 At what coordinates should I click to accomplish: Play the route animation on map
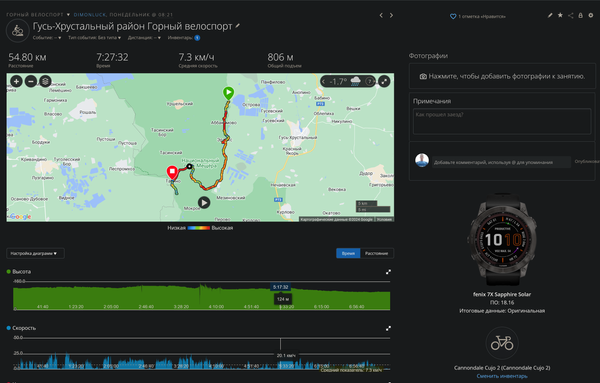204,202
